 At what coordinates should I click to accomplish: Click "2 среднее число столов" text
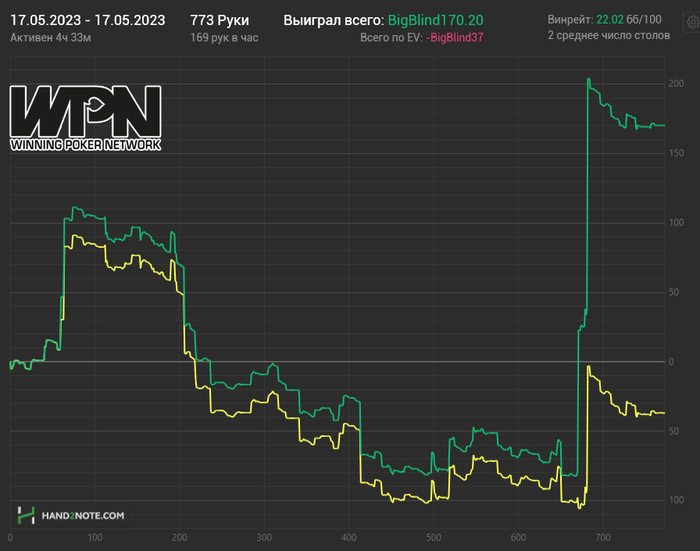(x=609, y=35)
